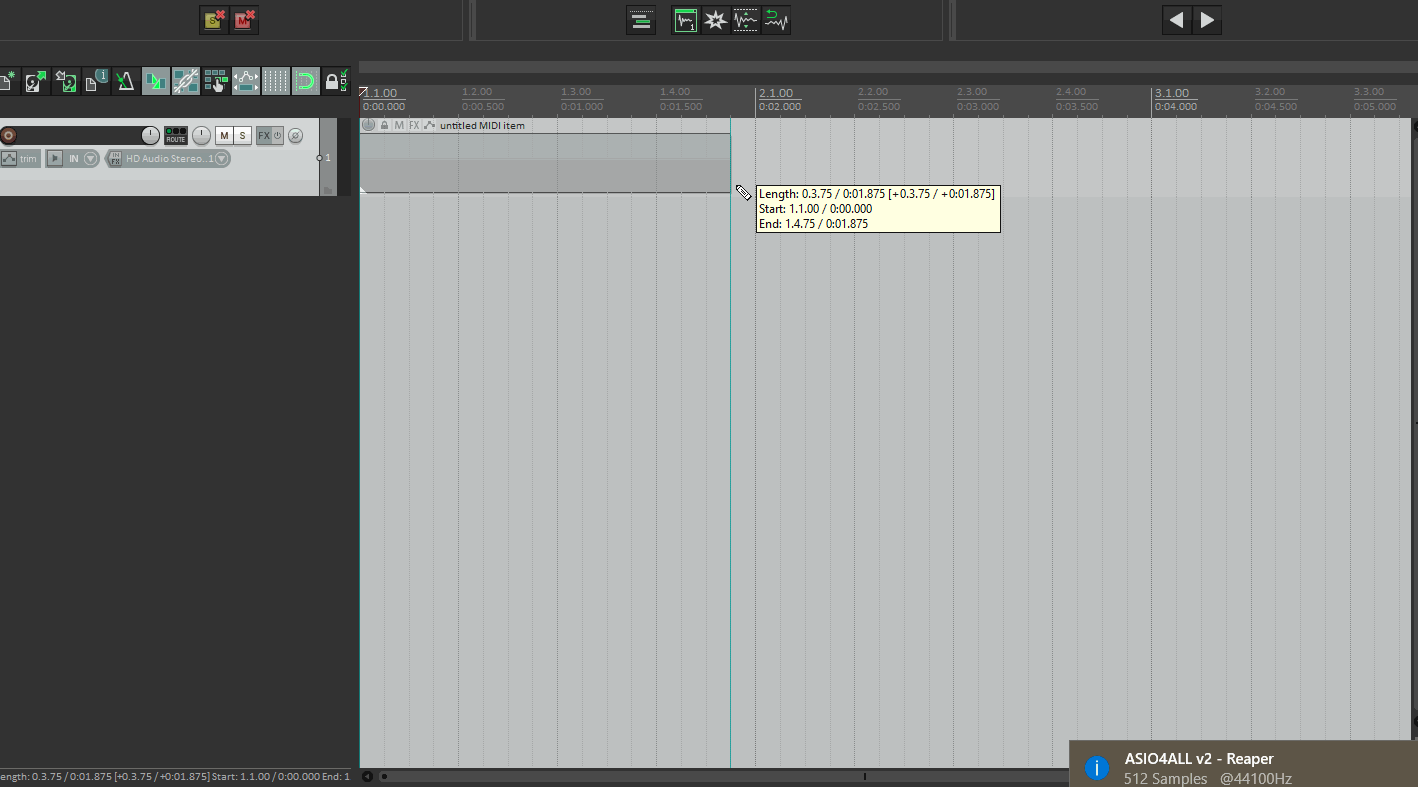Toggle MIDI item power mute icon

368,125
